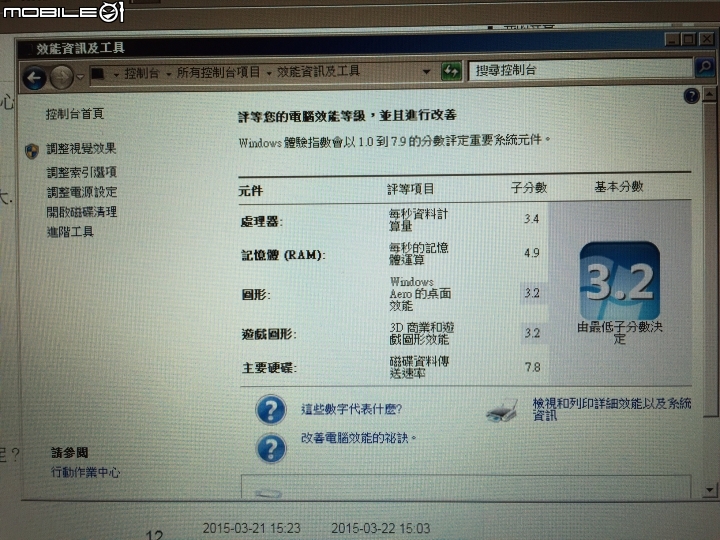This screenshot has height=540, width=720.
Task: Open 開啟磁碟清理
Action: point(82,212)
